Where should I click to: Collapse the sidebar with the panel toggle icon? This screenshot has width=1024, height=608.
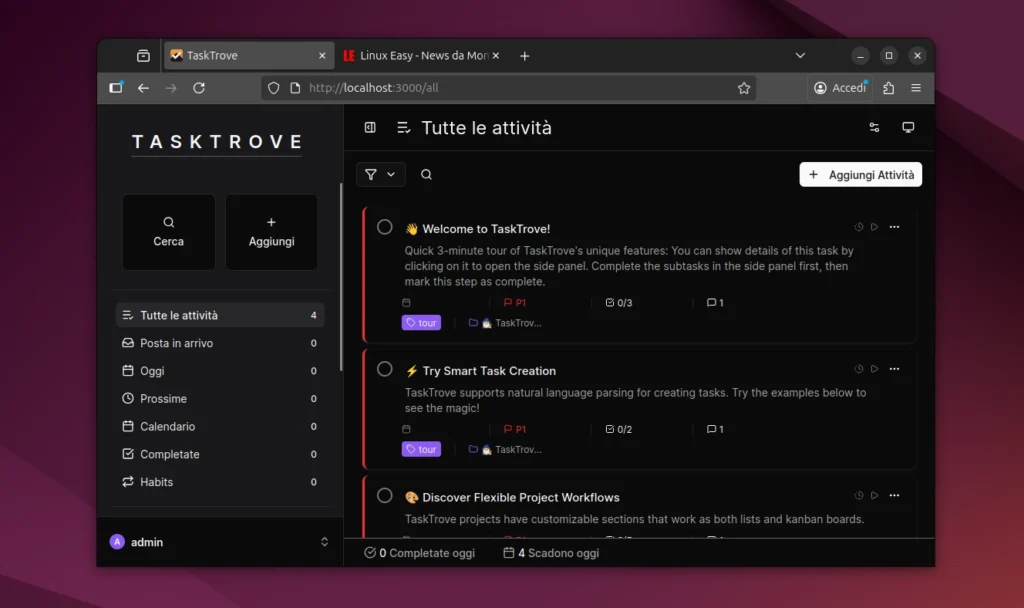[369, 128]
